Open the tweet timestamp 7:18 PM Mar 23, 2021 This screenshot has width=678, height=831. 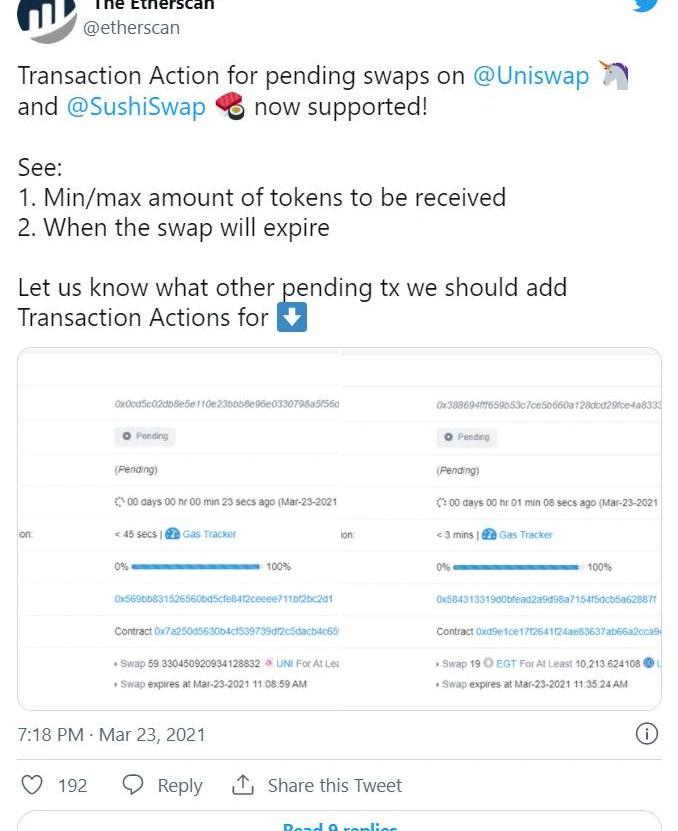[x=111, y=734]
